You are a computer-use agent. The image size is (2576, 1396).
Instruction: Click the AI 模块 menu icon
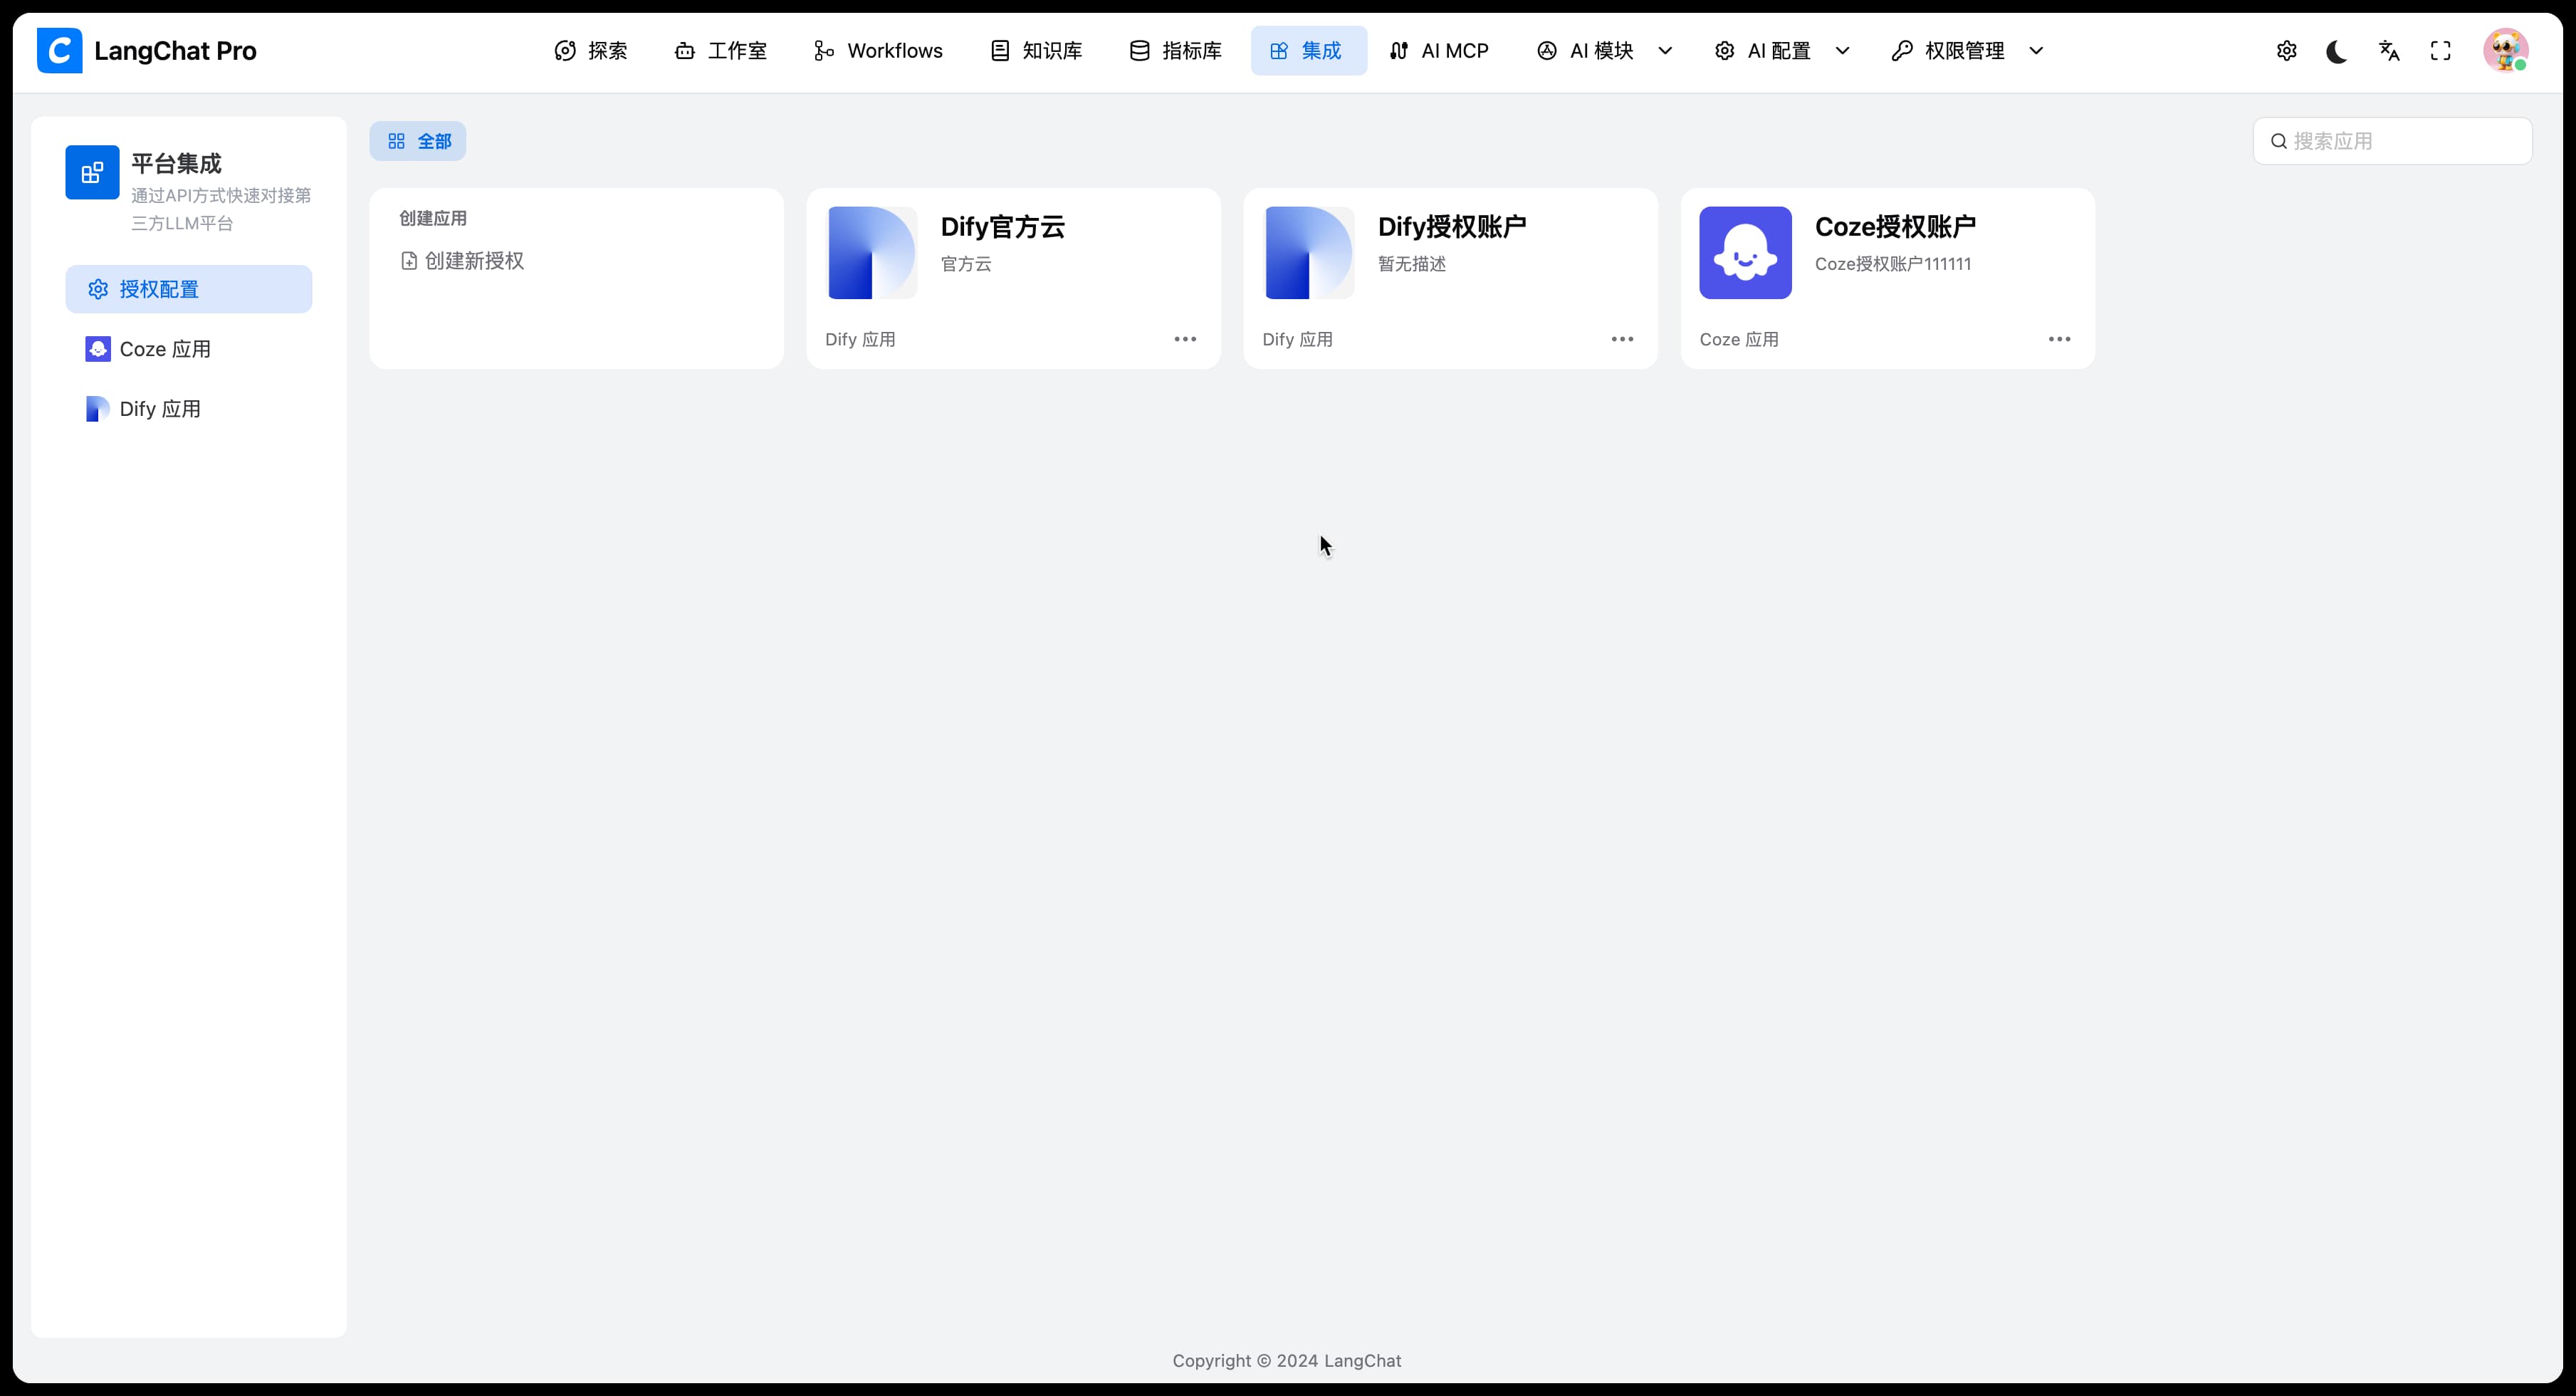(x=1547, y=51)
